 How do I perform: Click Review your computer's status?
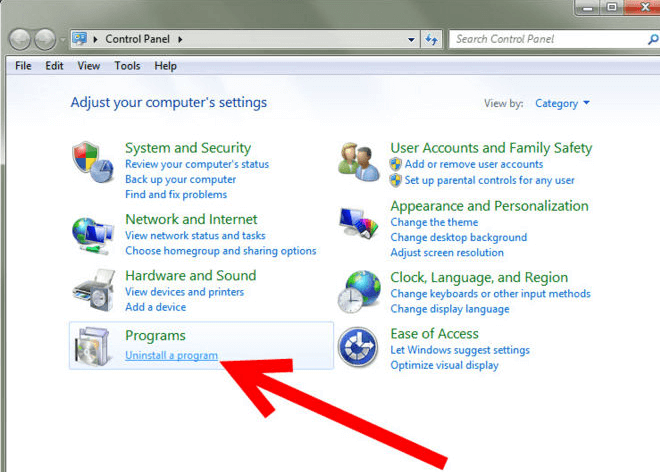click(x=197, y=164)
